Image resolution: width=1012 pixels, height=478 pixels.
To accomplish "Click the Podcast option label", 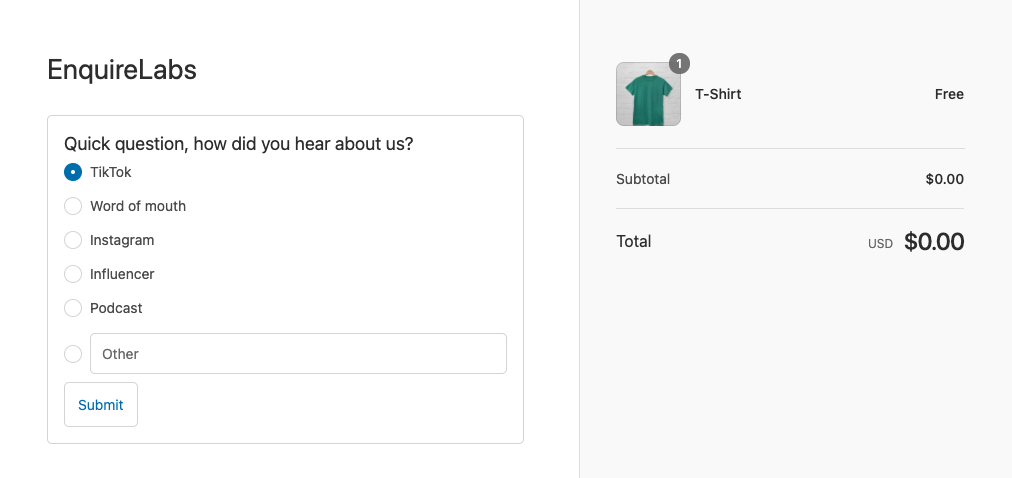I will tap(116, 308).
